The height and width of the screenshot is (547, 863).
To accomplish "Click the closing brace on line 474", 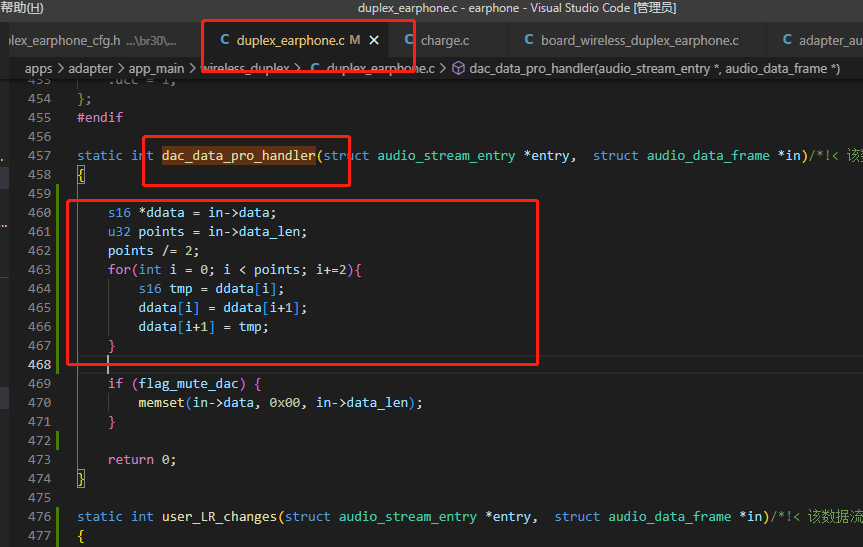I will (x=81, y=479).
